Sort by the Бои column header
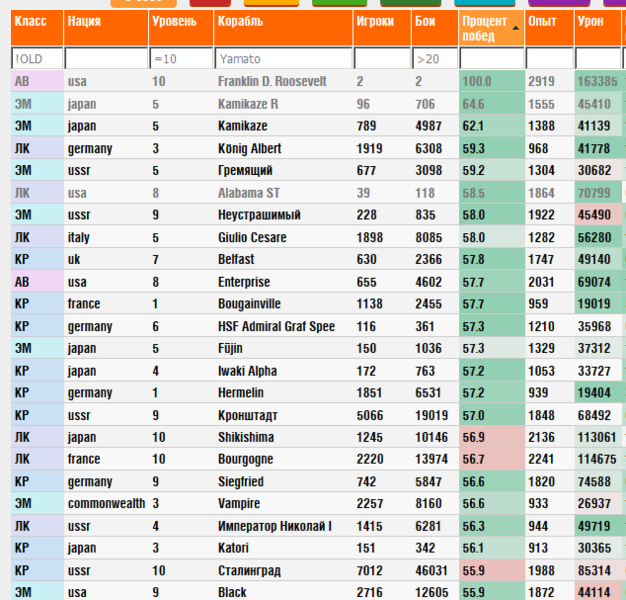626x600 pixels. [424, 21]
